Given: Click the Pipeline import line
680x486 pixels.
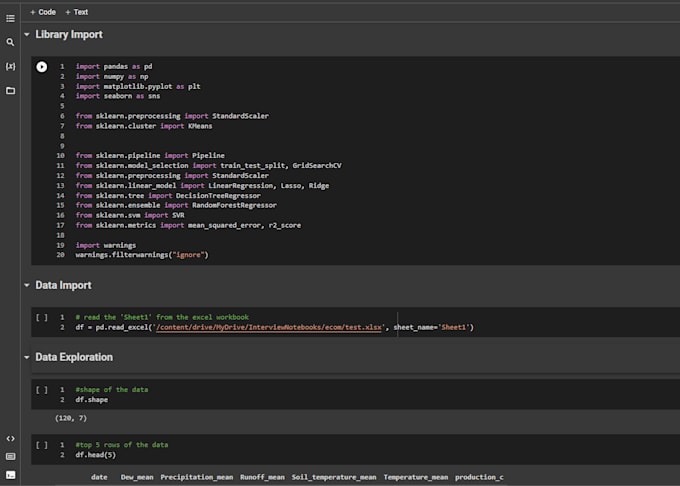Looking at the screenshot, I should tap(150, 155).
